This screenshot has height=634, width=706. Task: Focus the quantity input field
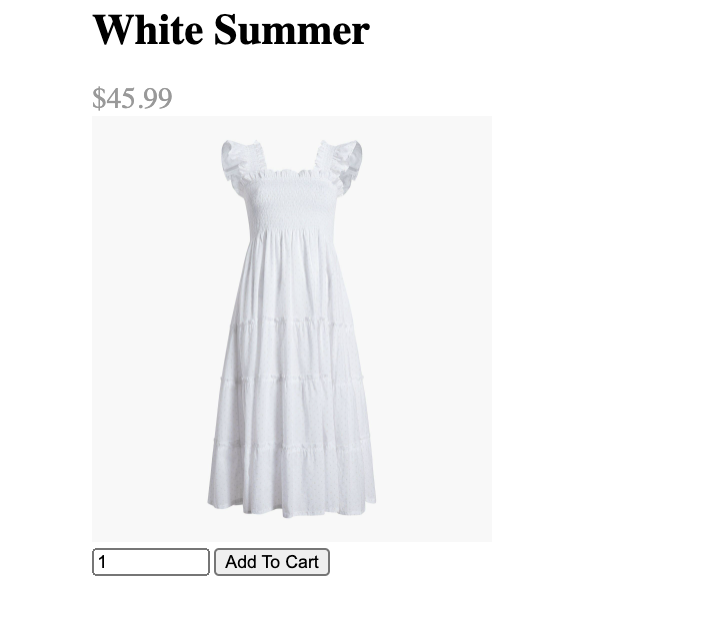(151, 562)
